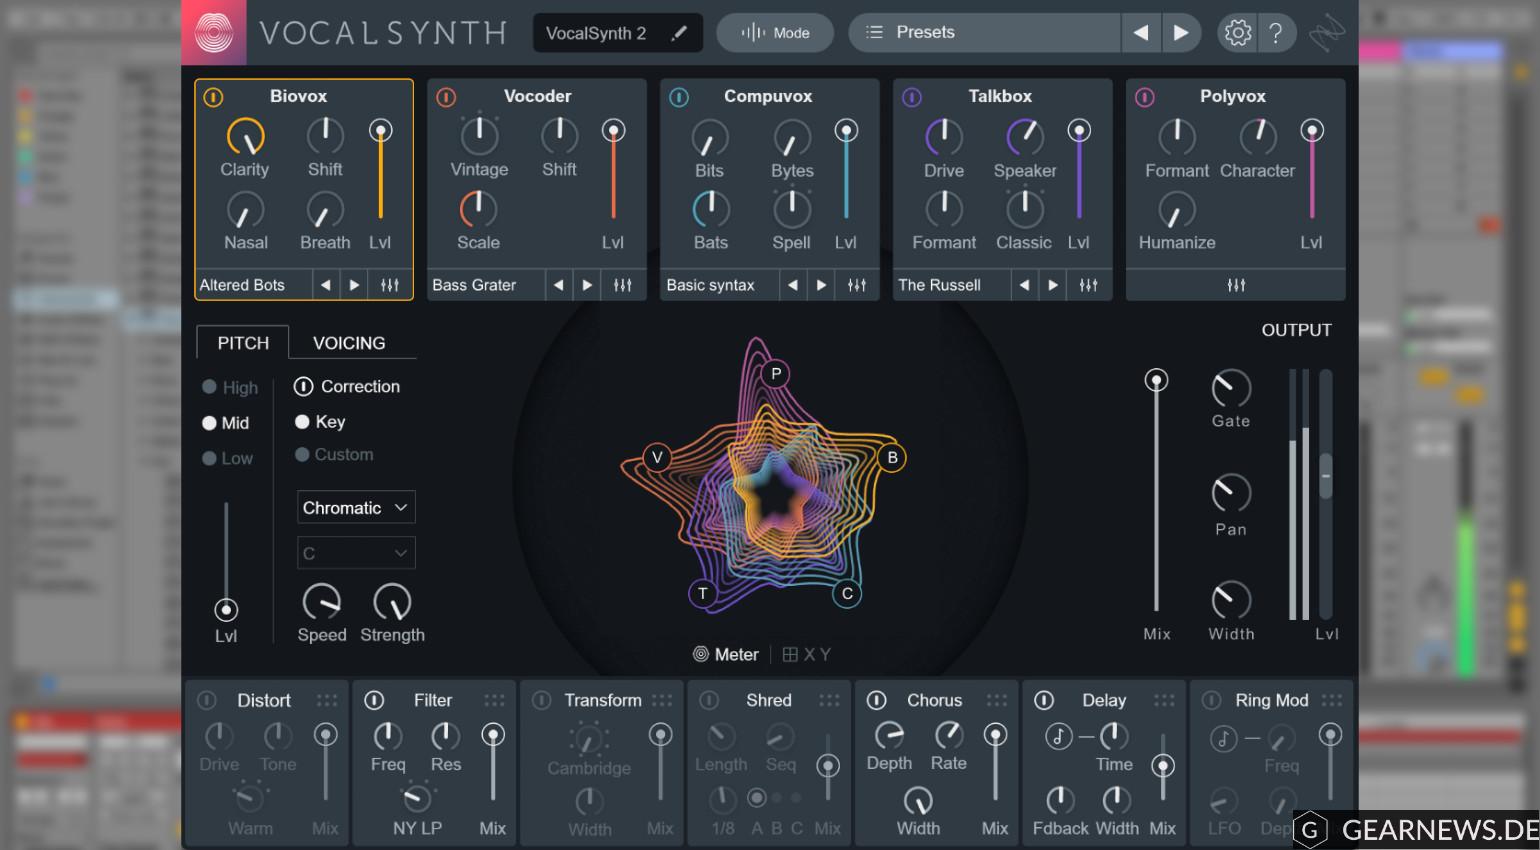
Task: Open the help question mark icon
Action: pyautogui.click(x=1276, y=33)
